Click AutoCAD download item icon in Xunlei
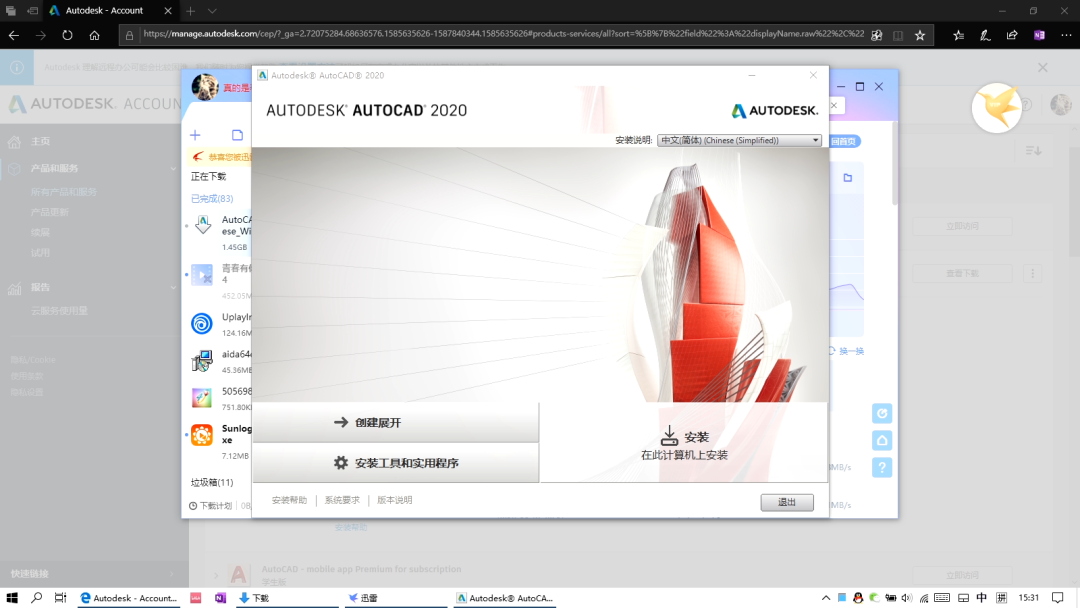 [202, 224]
